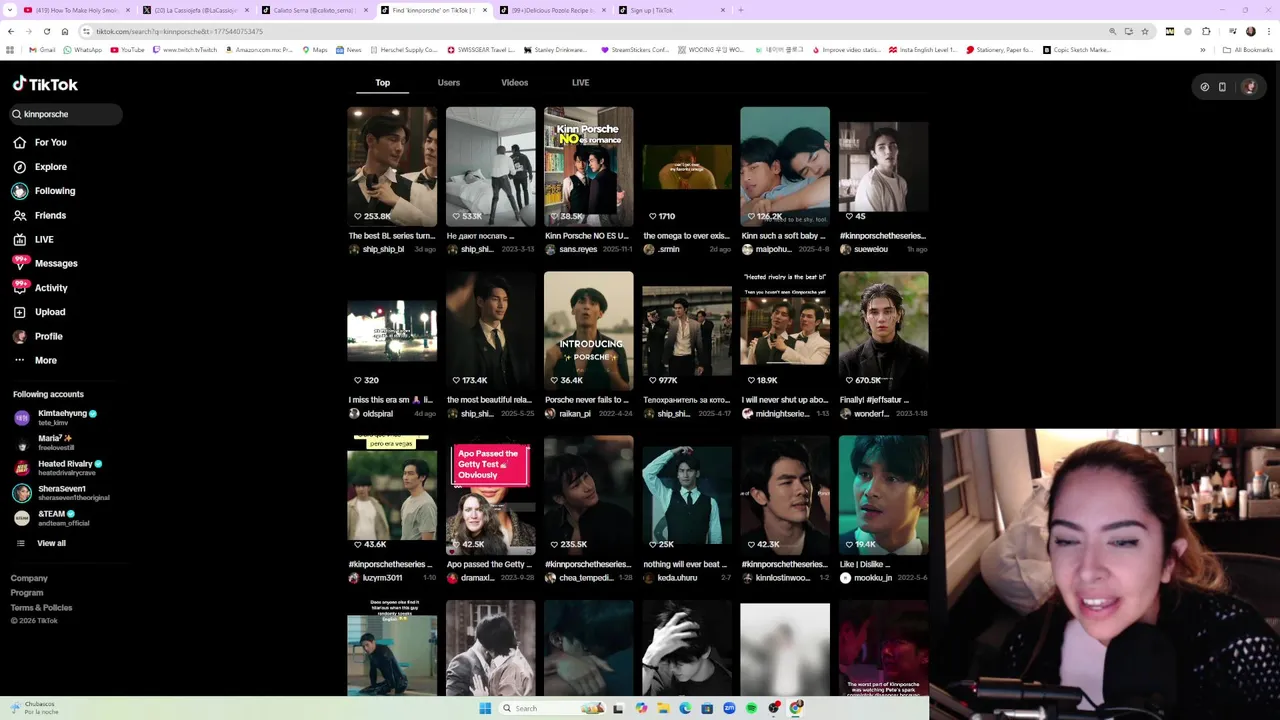Screen dimensions: 1280x720
Task: Switch to the LIVE results tab
Action: click(580, 83)
